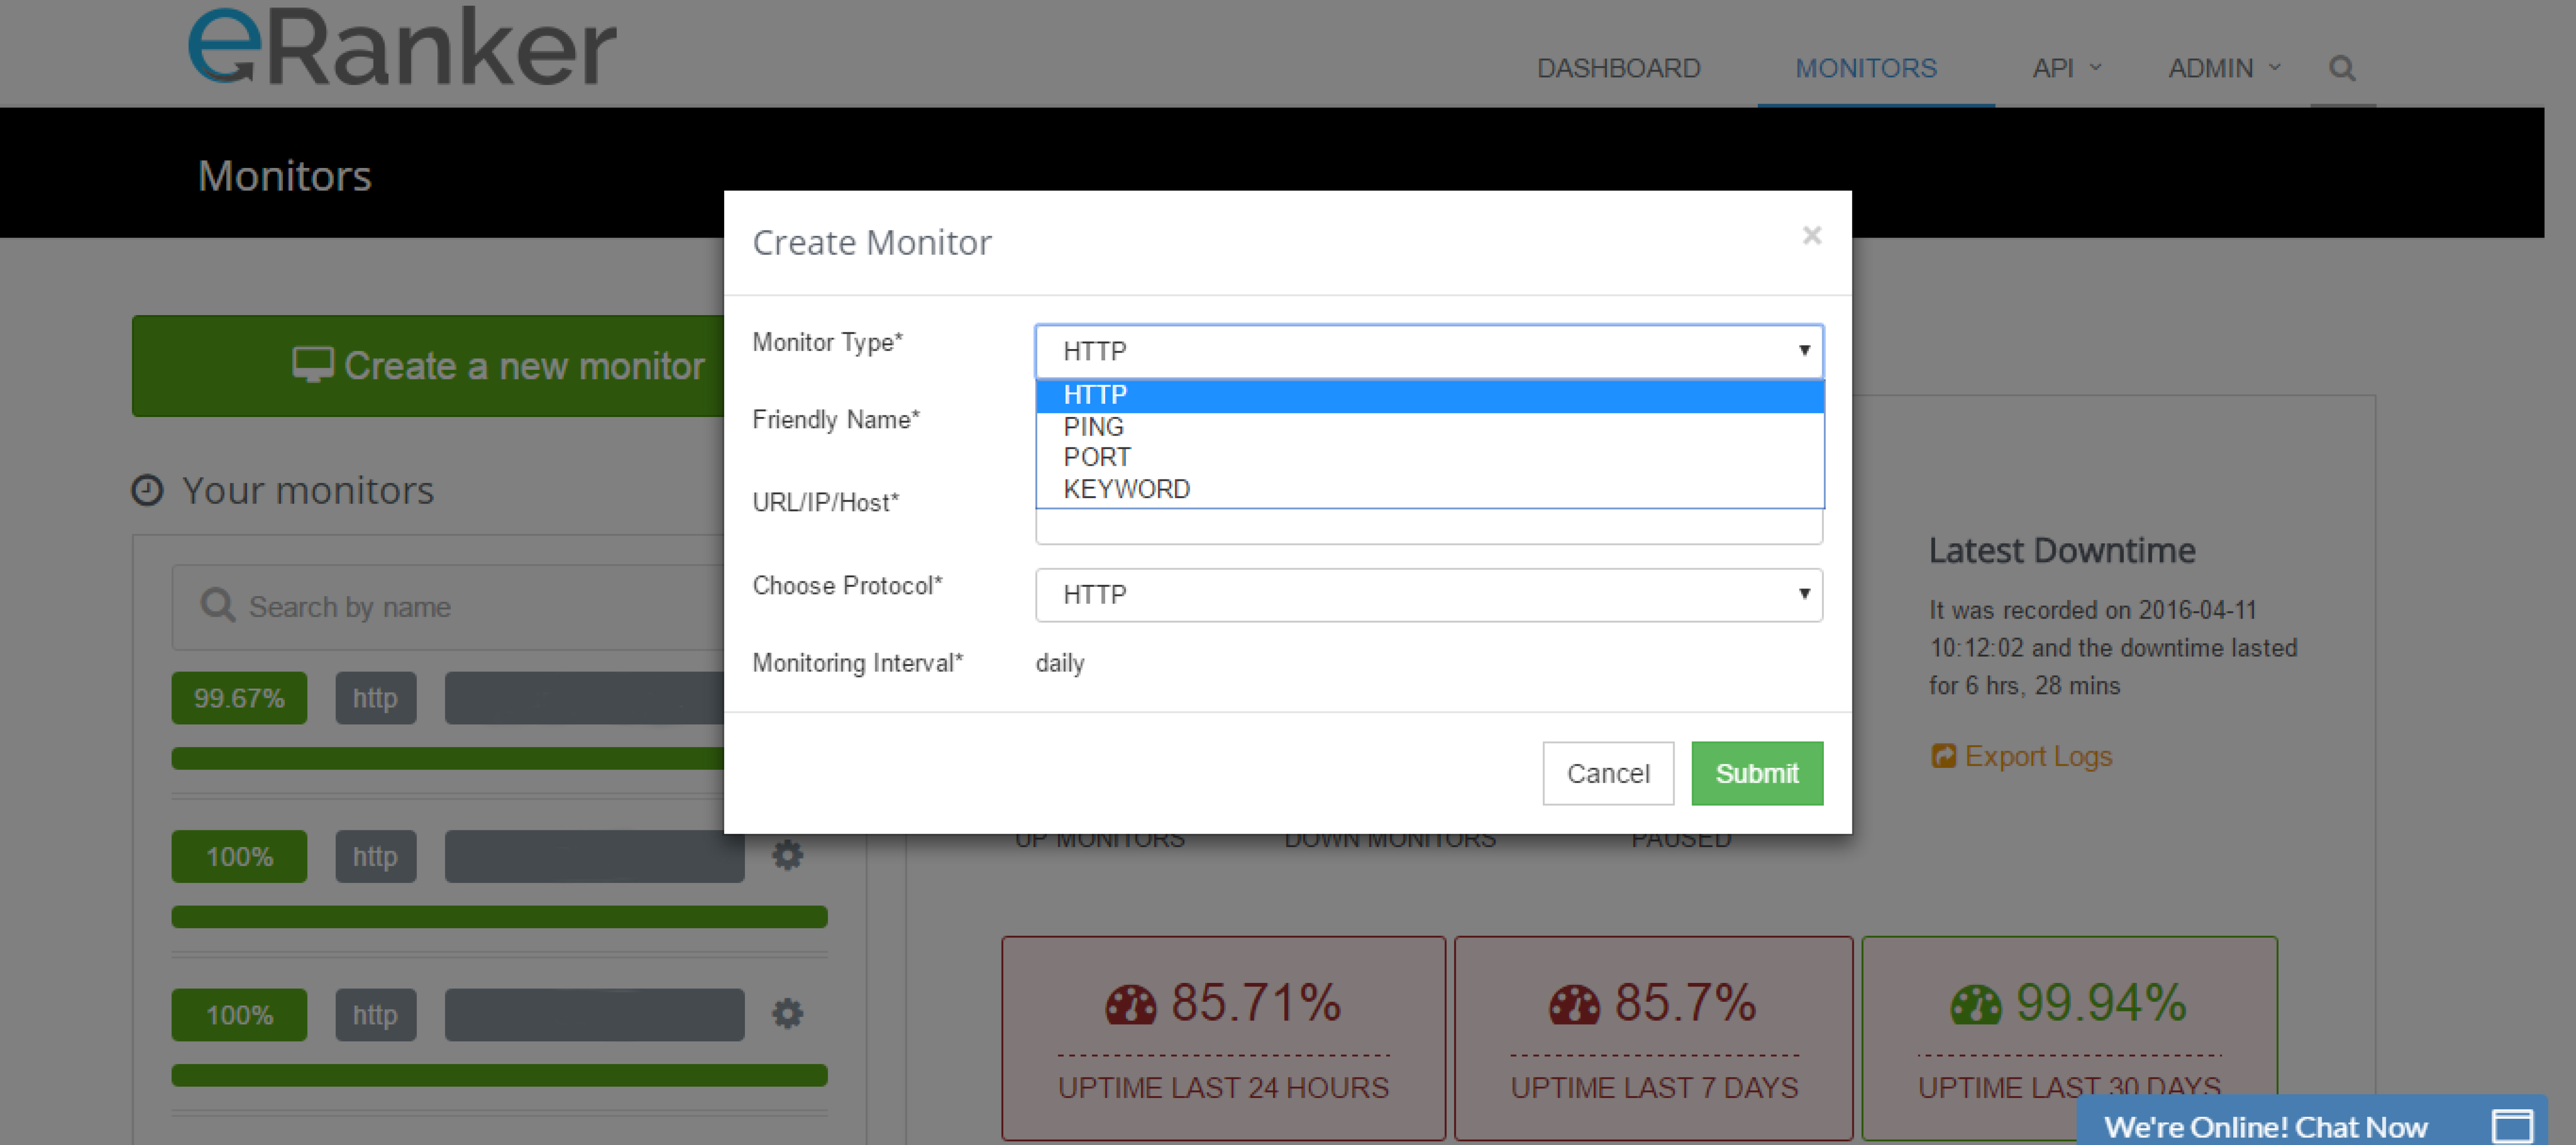Click the 99.67% uptime badge
Screen dimensions: 2576x1145
click(239, 698)
